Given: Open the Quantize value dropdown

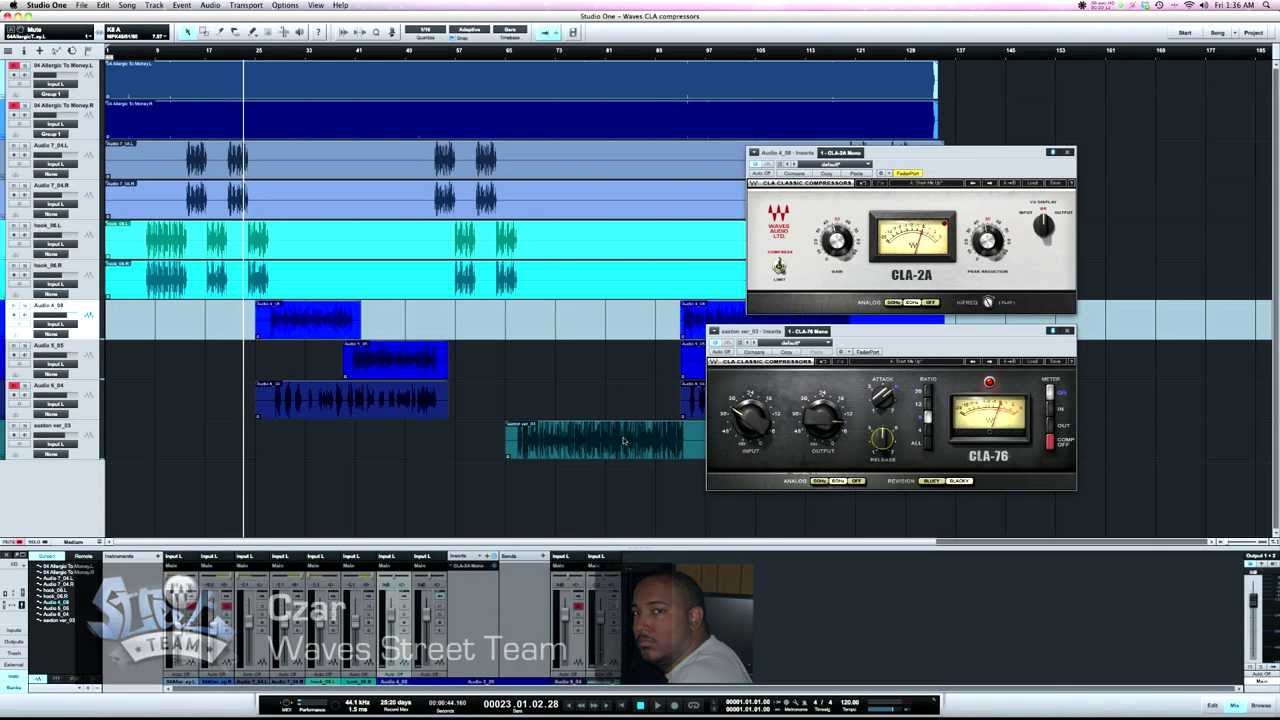Looking at the screenshot, I should pyautogui.click(x=425, y=32).
